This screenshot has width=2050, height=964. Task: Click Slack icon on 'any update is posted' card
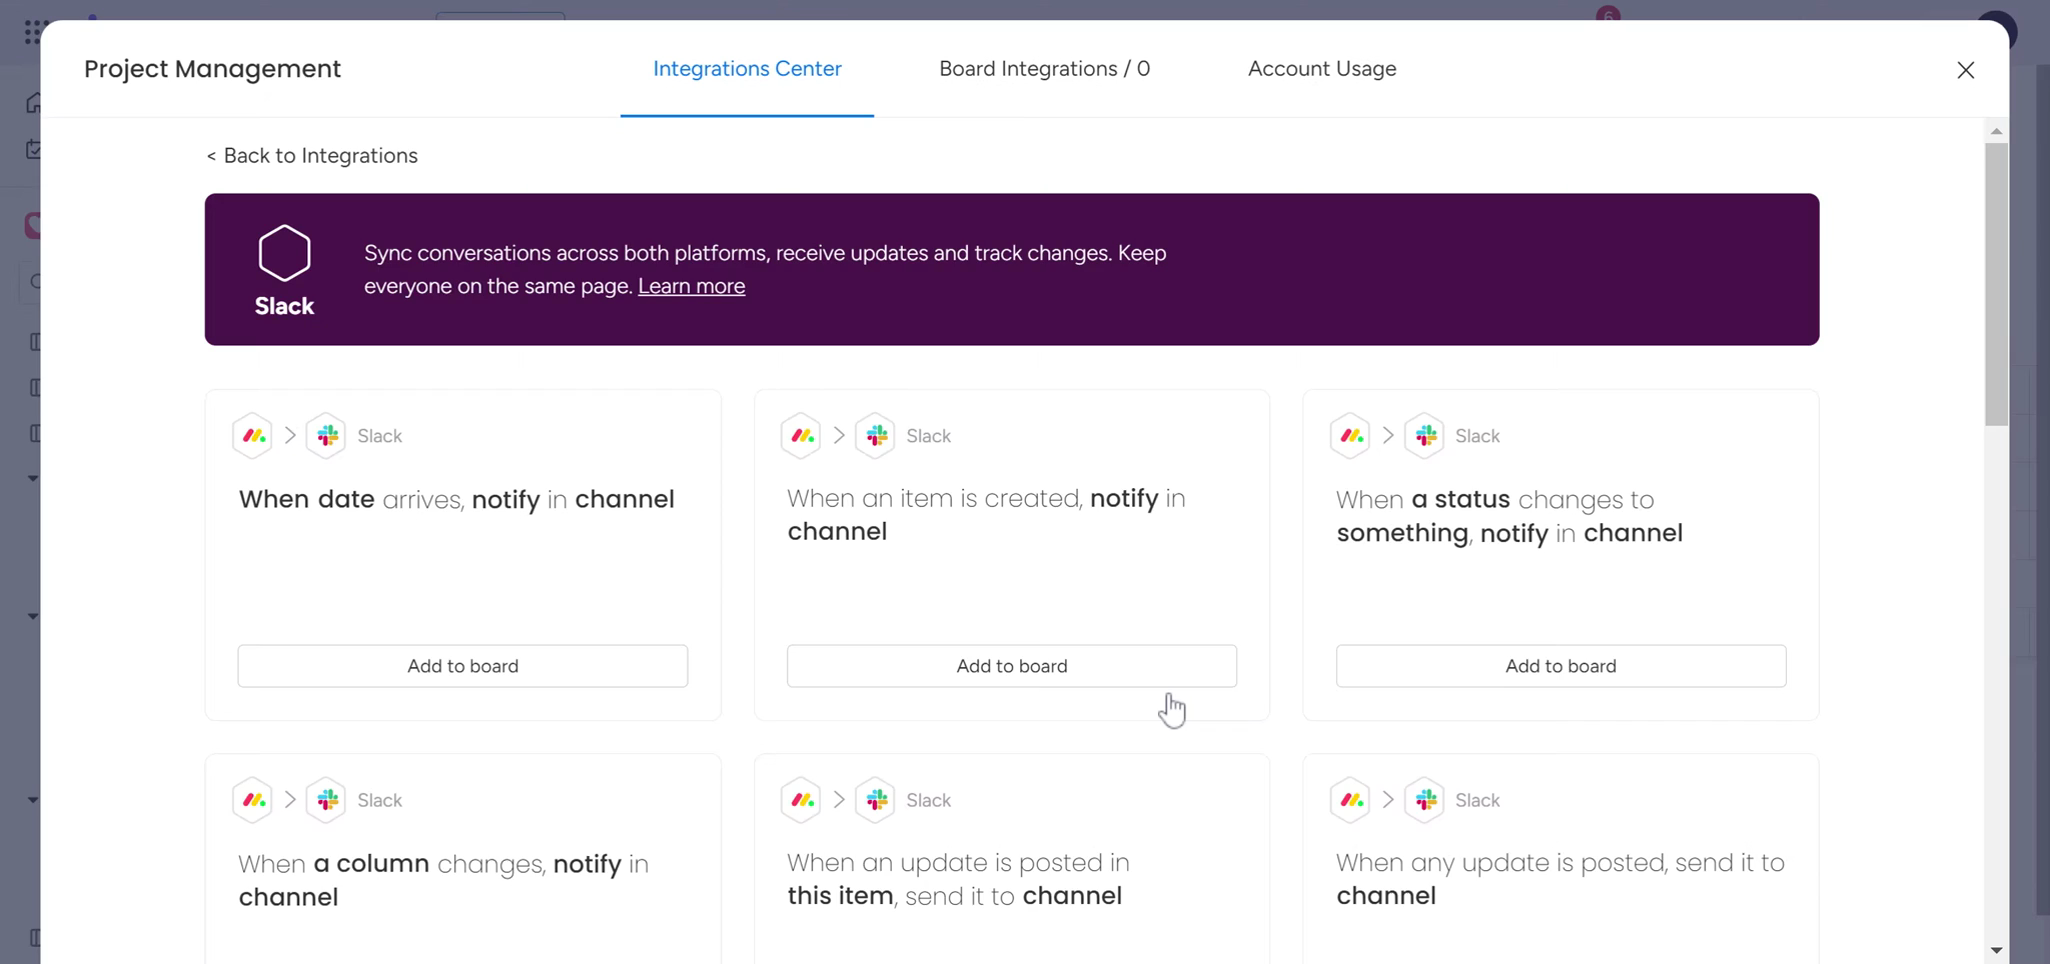pos(1424,800)
